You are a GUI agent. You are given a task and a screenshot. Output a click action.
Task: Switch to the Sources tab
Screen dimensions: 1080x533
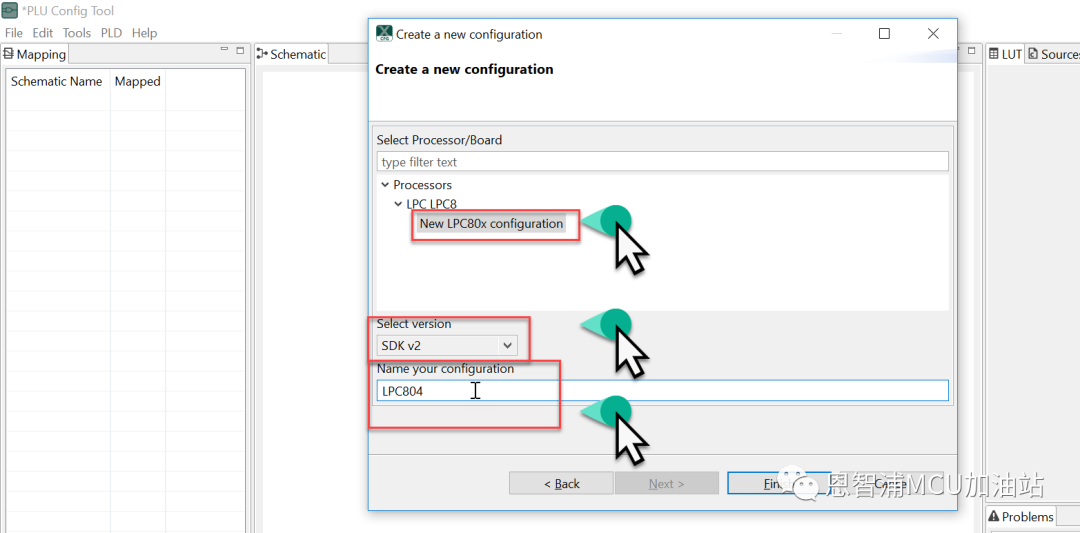coord(1053,54)
